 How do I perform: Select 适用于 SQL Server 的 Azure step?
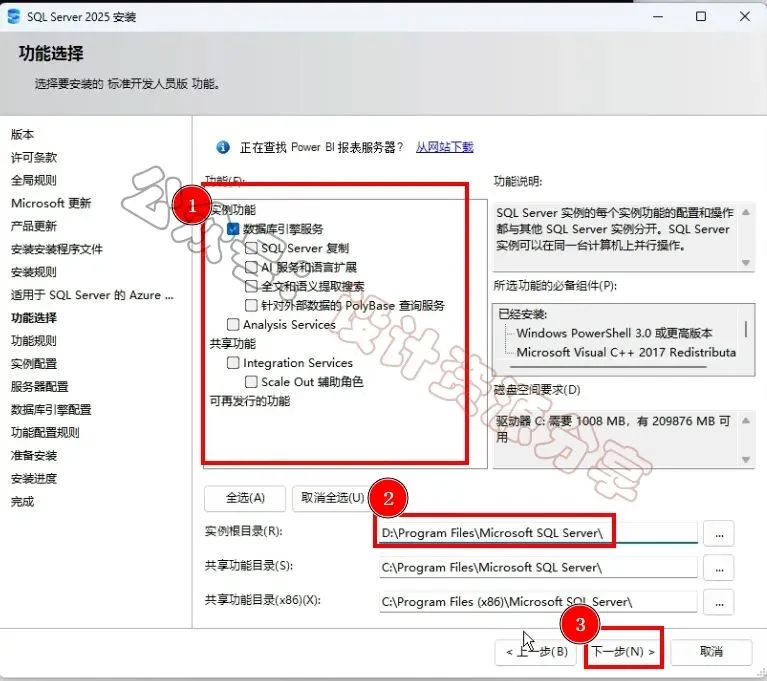tap(92, 295)
